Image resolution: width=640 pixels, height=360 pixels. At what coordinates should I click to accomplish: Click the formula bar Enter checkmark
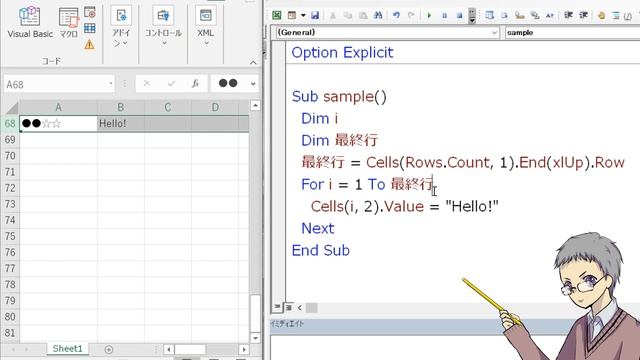(x=171, y=84)
